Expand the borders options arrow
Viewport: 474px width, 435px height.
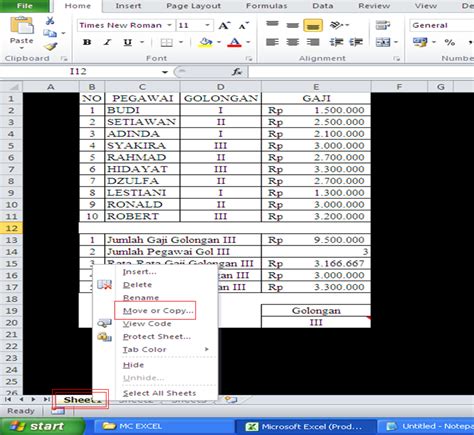(181, 42)
